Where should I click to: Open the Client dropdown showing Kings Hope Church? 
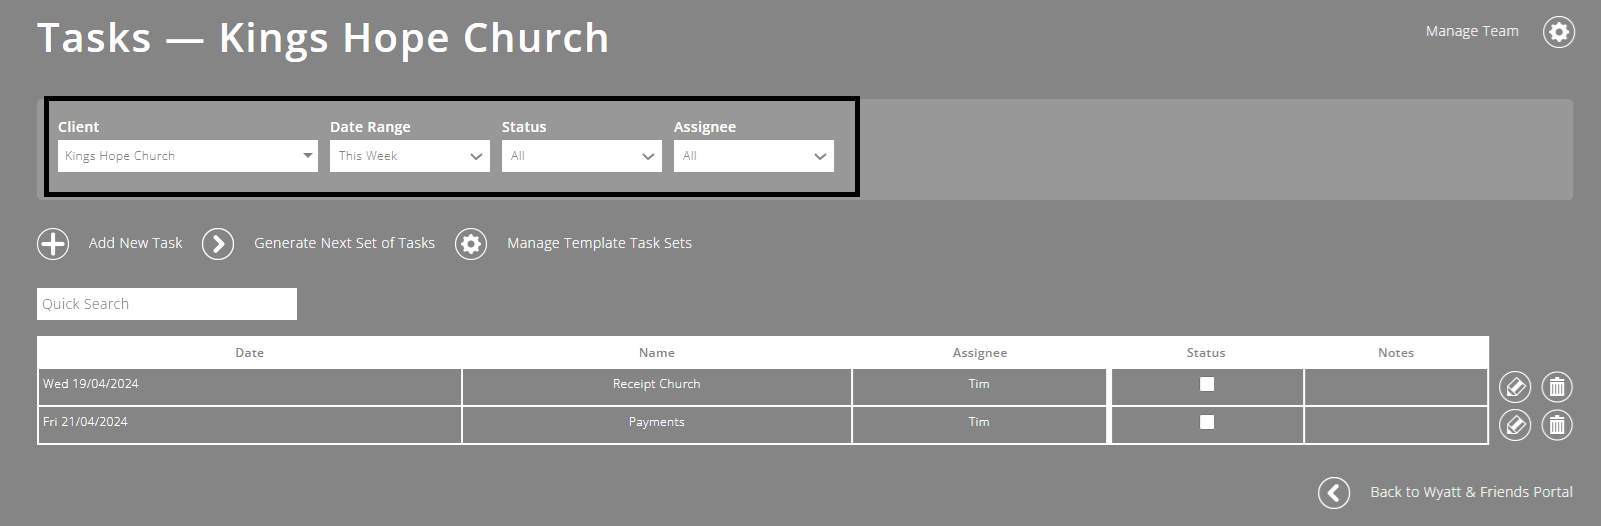click(188, 156)
